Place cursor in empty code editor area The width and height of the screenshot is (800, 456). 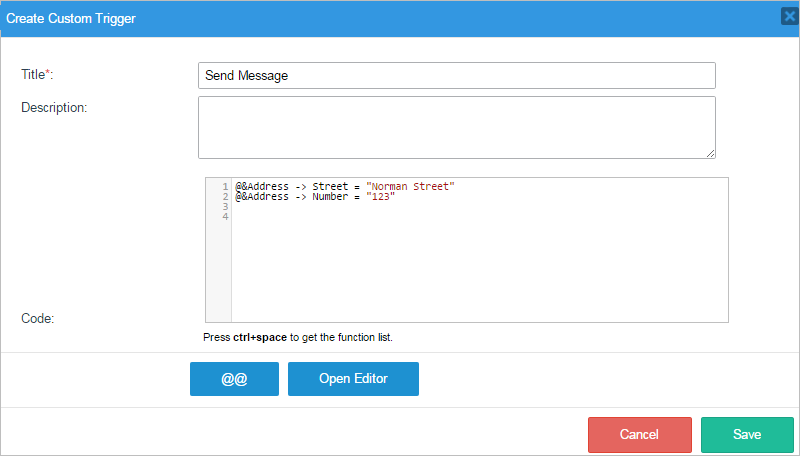click(480, 270)
